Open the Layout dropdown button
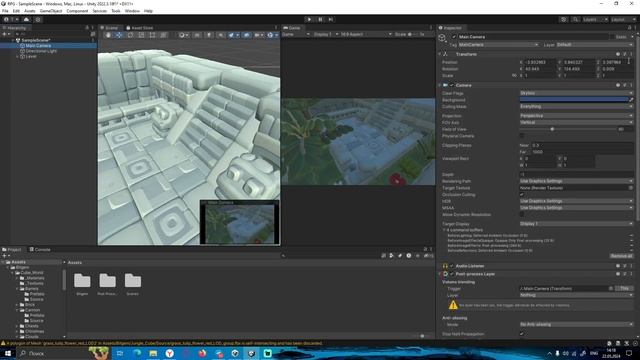Viewport: 640px width, 360px height. coord(623,19)
